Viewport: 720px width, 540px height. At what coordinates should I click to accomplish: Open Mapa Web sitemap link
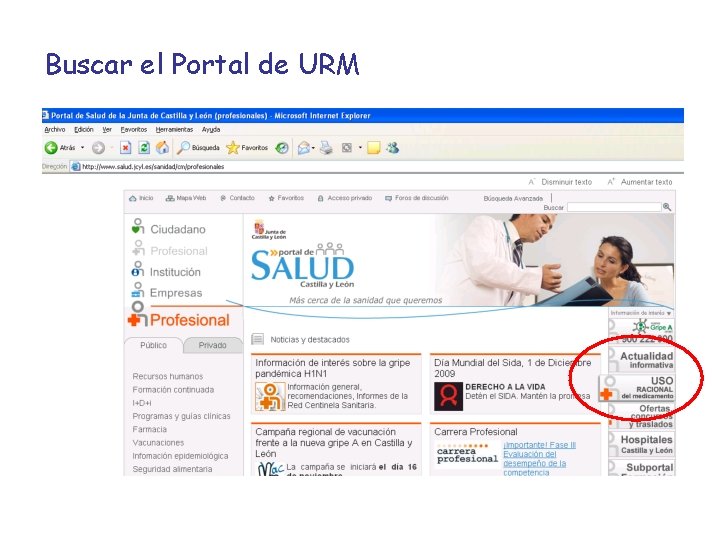click(186, 198)
